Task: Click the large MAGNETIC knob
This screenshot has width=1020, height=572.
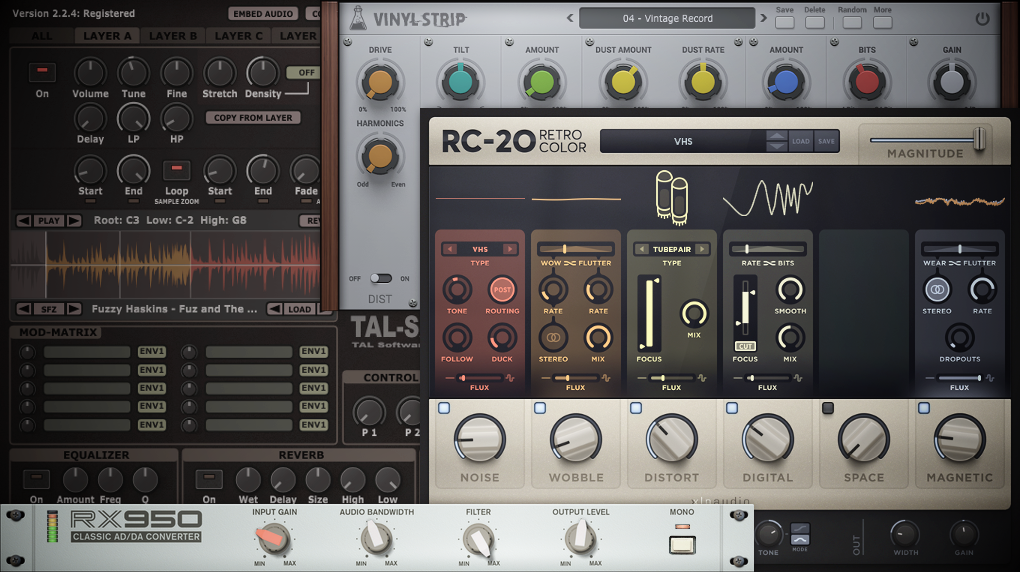Action: pyautogui.click(x=960, y=439)
